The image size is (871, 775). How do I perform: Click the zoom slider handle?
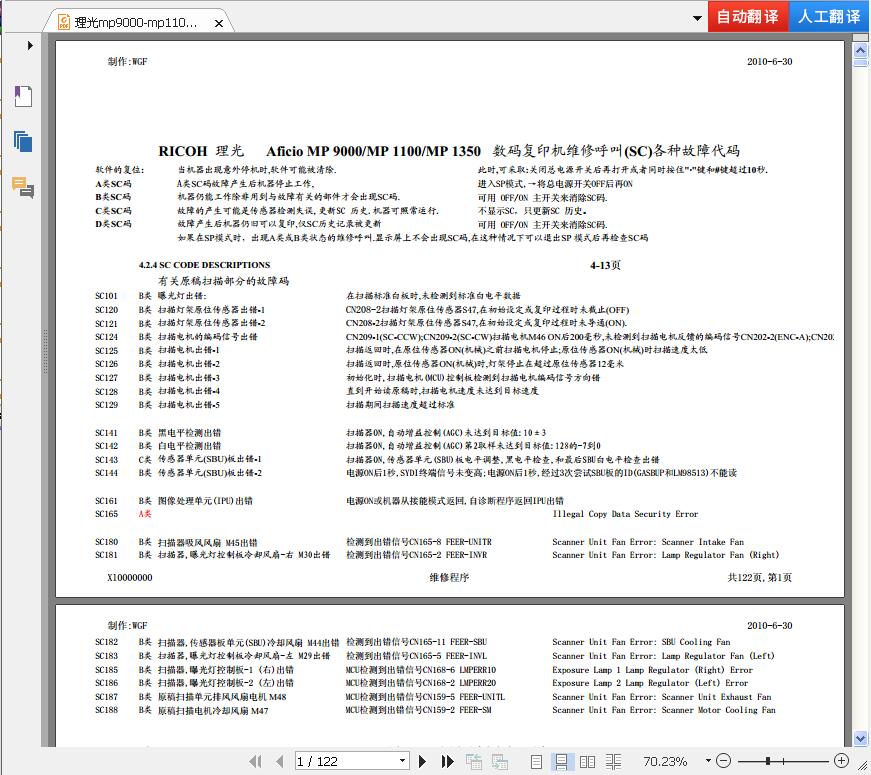click(768, 761)
